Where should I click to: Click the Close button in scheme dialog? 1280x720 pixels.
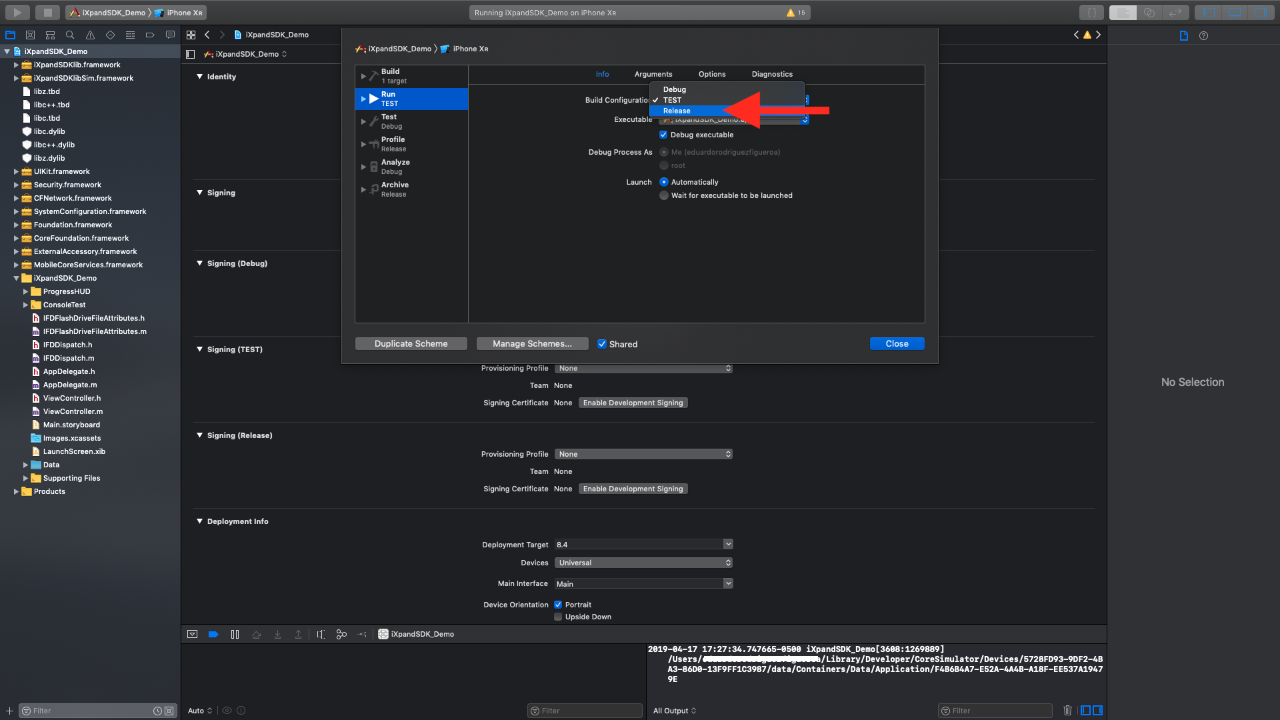(897, 343)
